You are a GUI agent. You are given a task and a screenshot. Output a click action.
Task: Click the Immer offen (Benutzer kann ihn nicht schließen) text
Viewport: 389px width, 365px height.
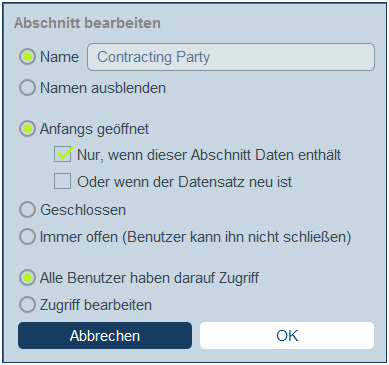[x=196, y=237]
